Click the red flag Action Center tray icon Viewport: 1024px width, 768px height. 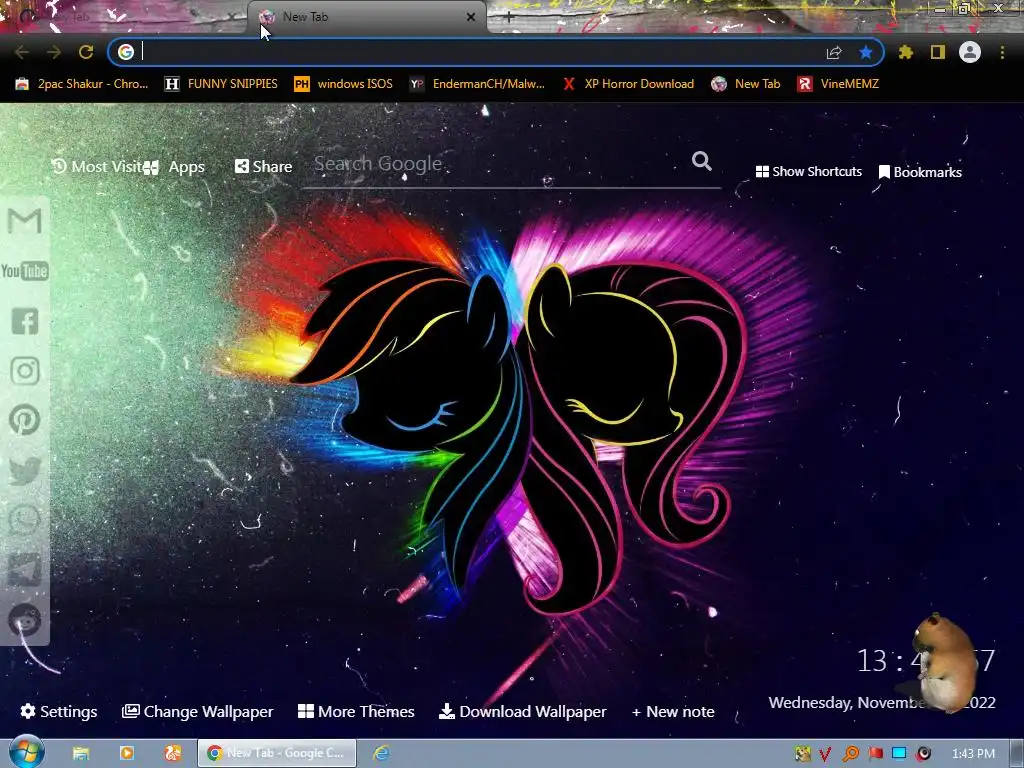876,754
